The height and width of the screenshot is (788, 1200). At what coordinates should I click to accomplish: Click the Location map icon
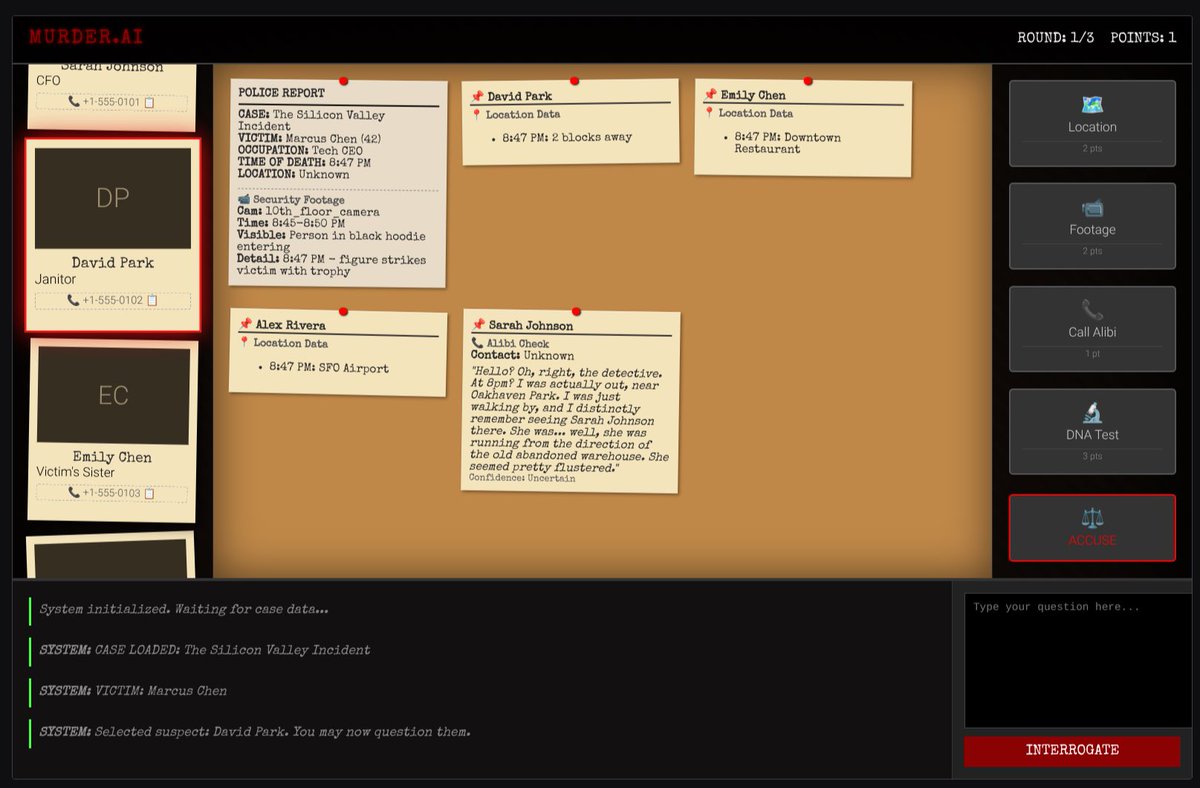[x=1092, y=104]
